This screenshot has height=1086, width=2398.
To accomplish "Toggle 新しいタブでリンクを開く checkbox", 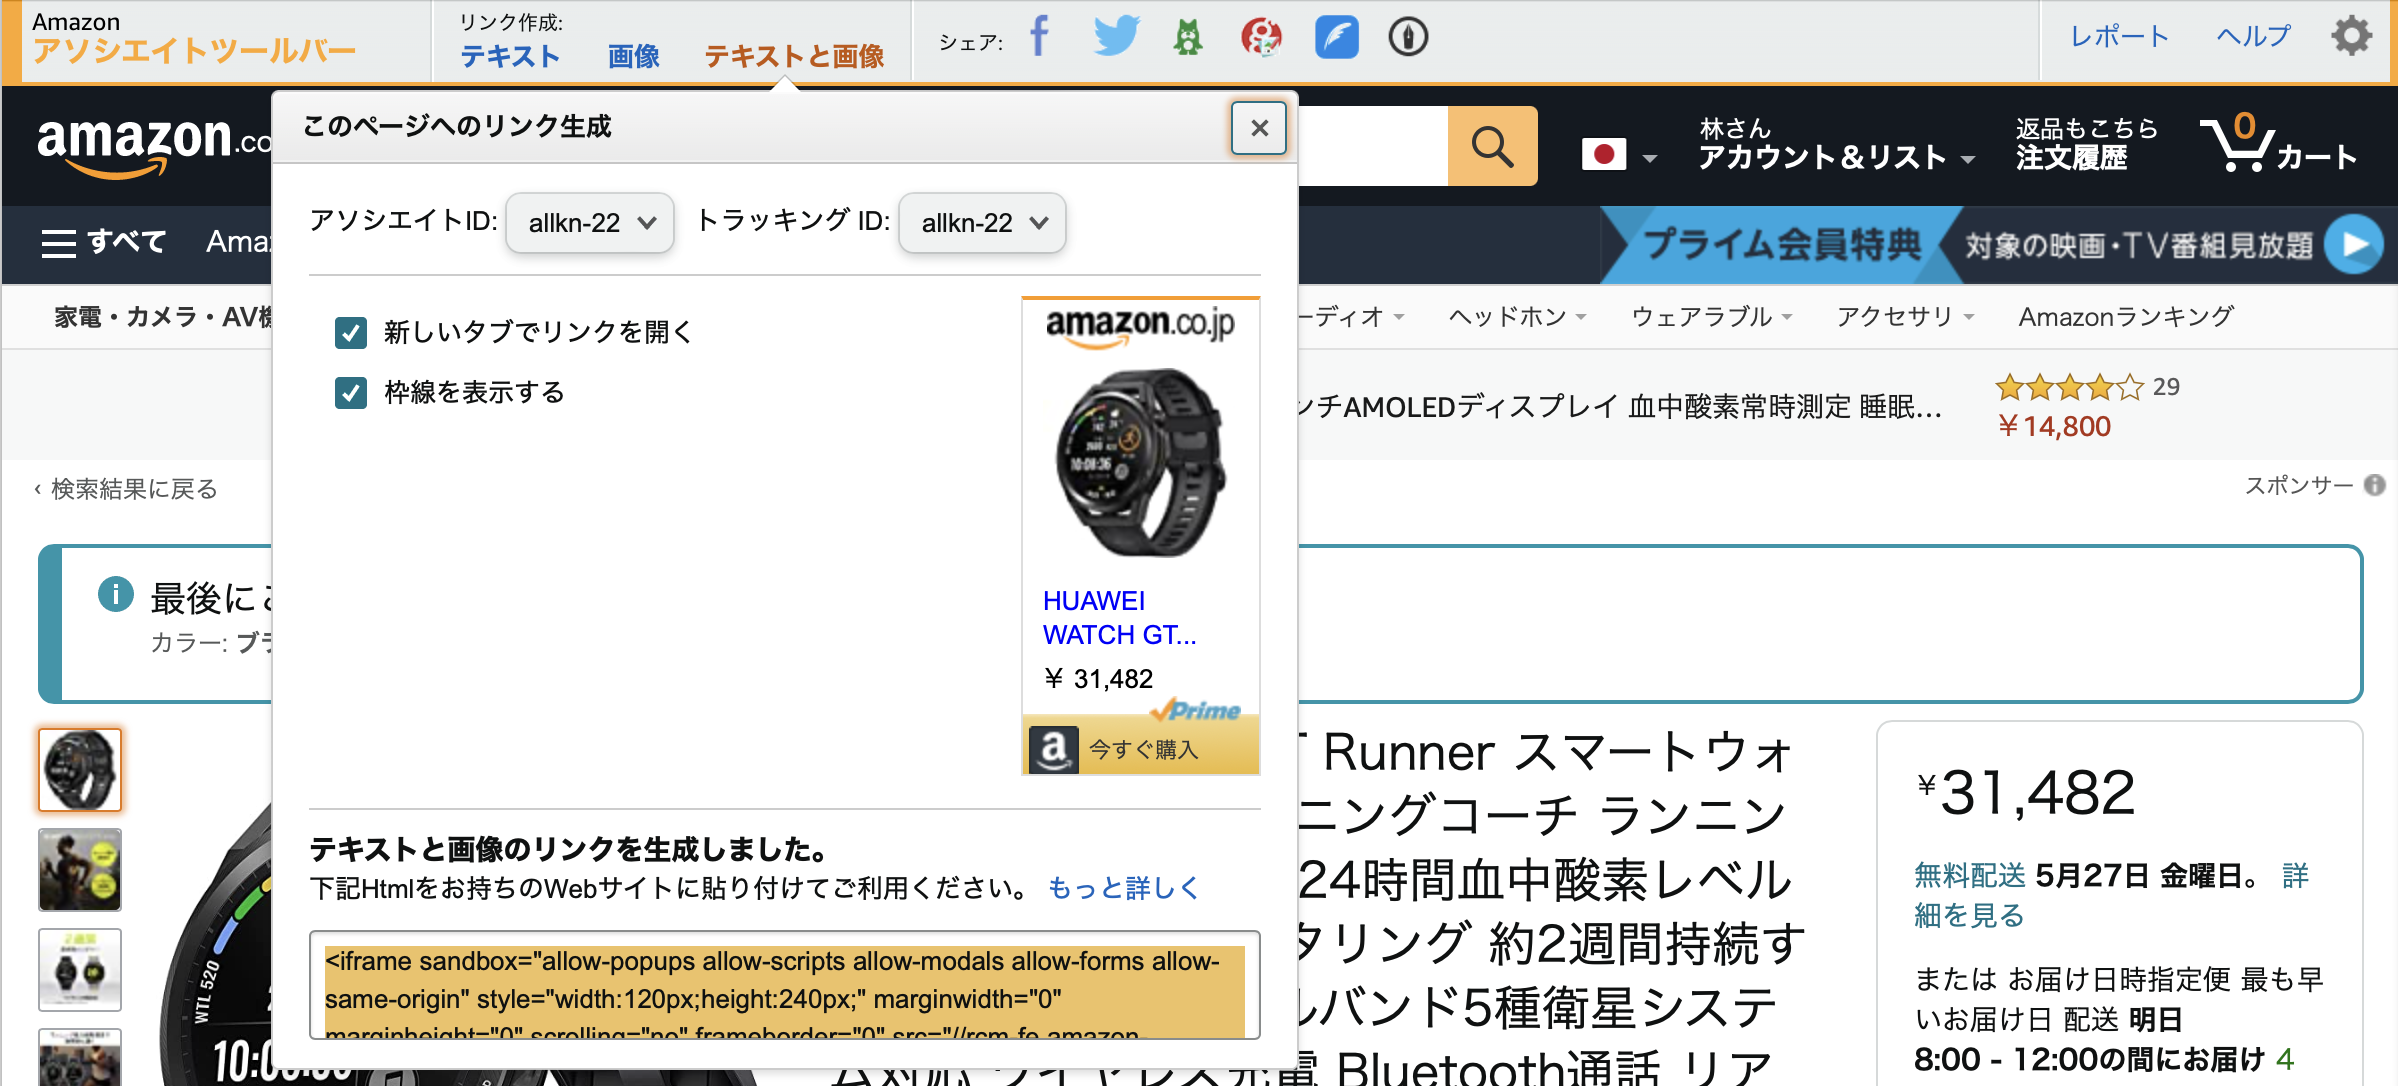I will point(351,332).
